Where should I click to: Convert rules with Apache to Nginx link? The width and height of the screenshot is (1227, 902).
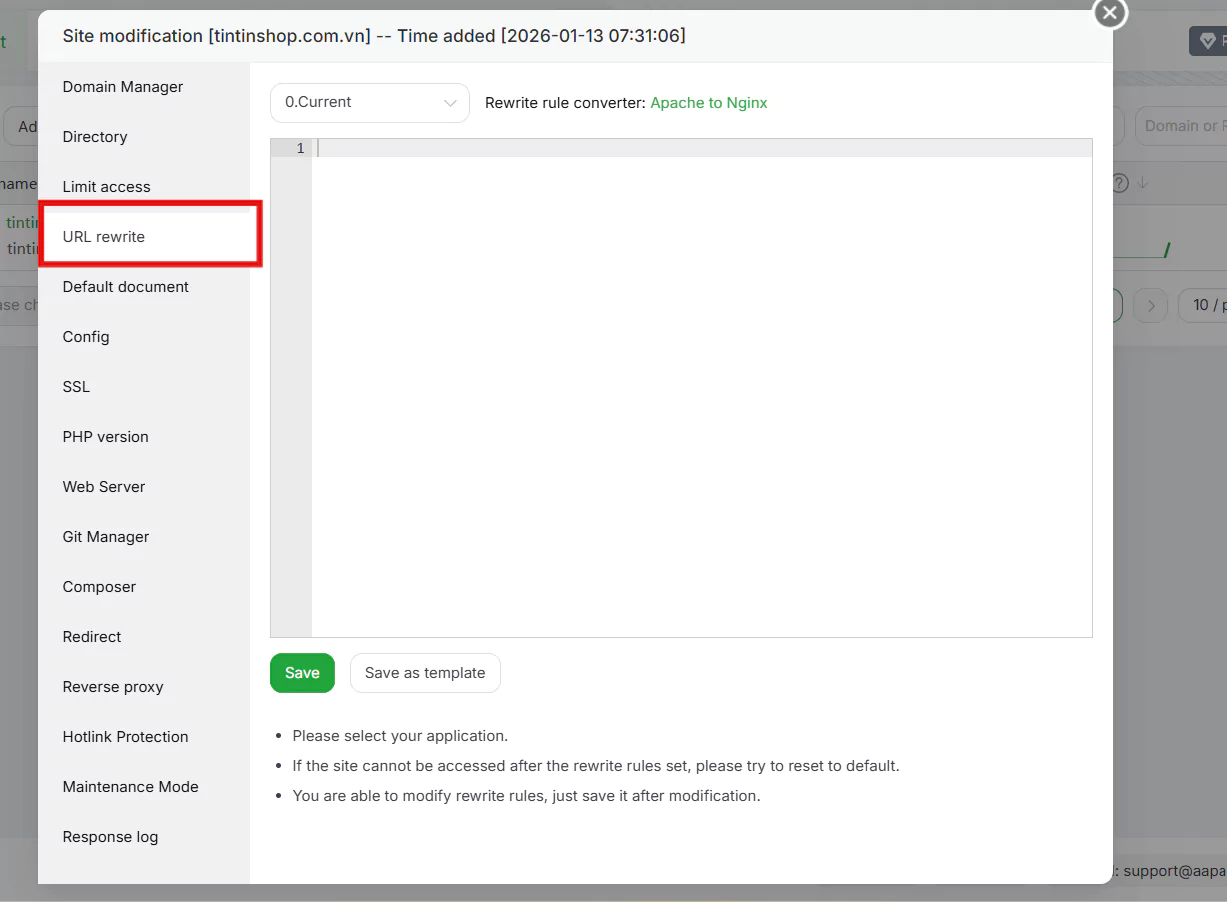click(x=708, y=102)
